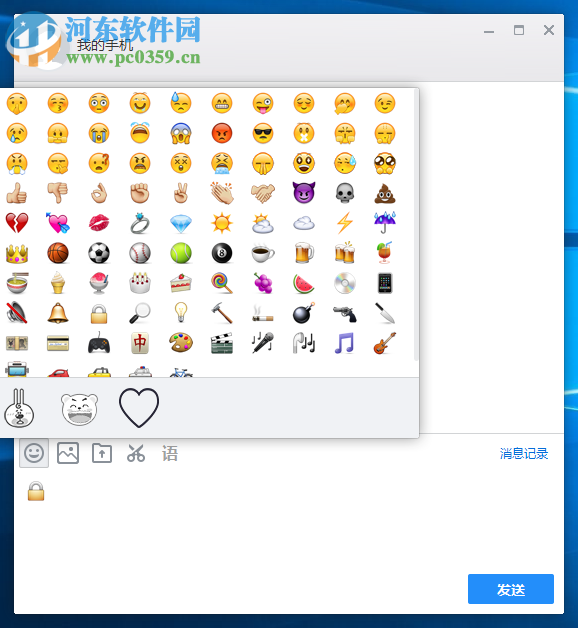Insert the mahjong 中 tile emoji

tap(140, 343)
